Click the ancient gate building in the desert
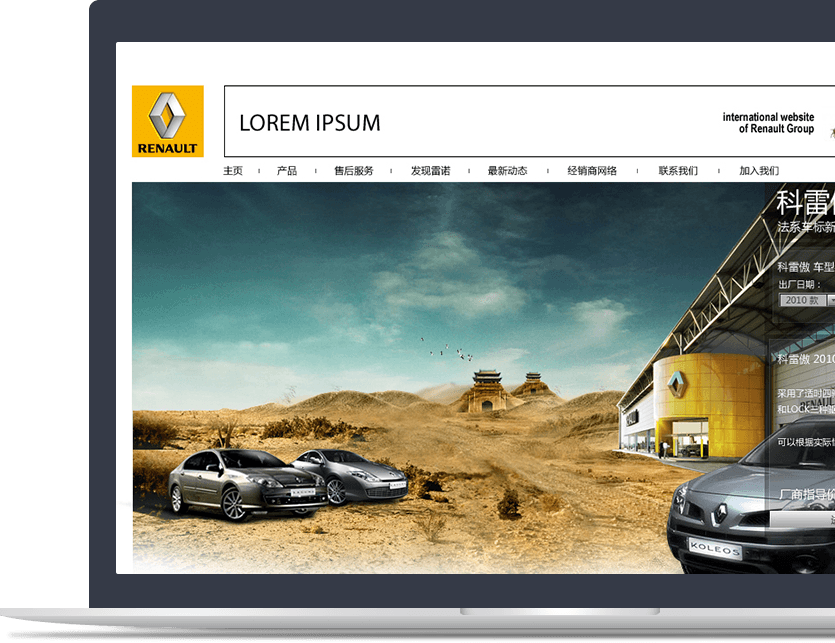This screenshot has height=643, width=835. pos(487,391)
